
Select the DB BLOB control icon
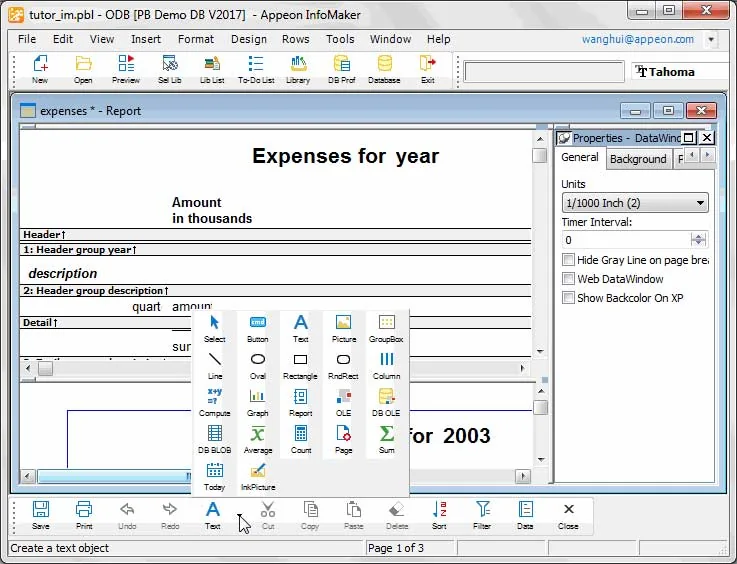tap(214, 439)
